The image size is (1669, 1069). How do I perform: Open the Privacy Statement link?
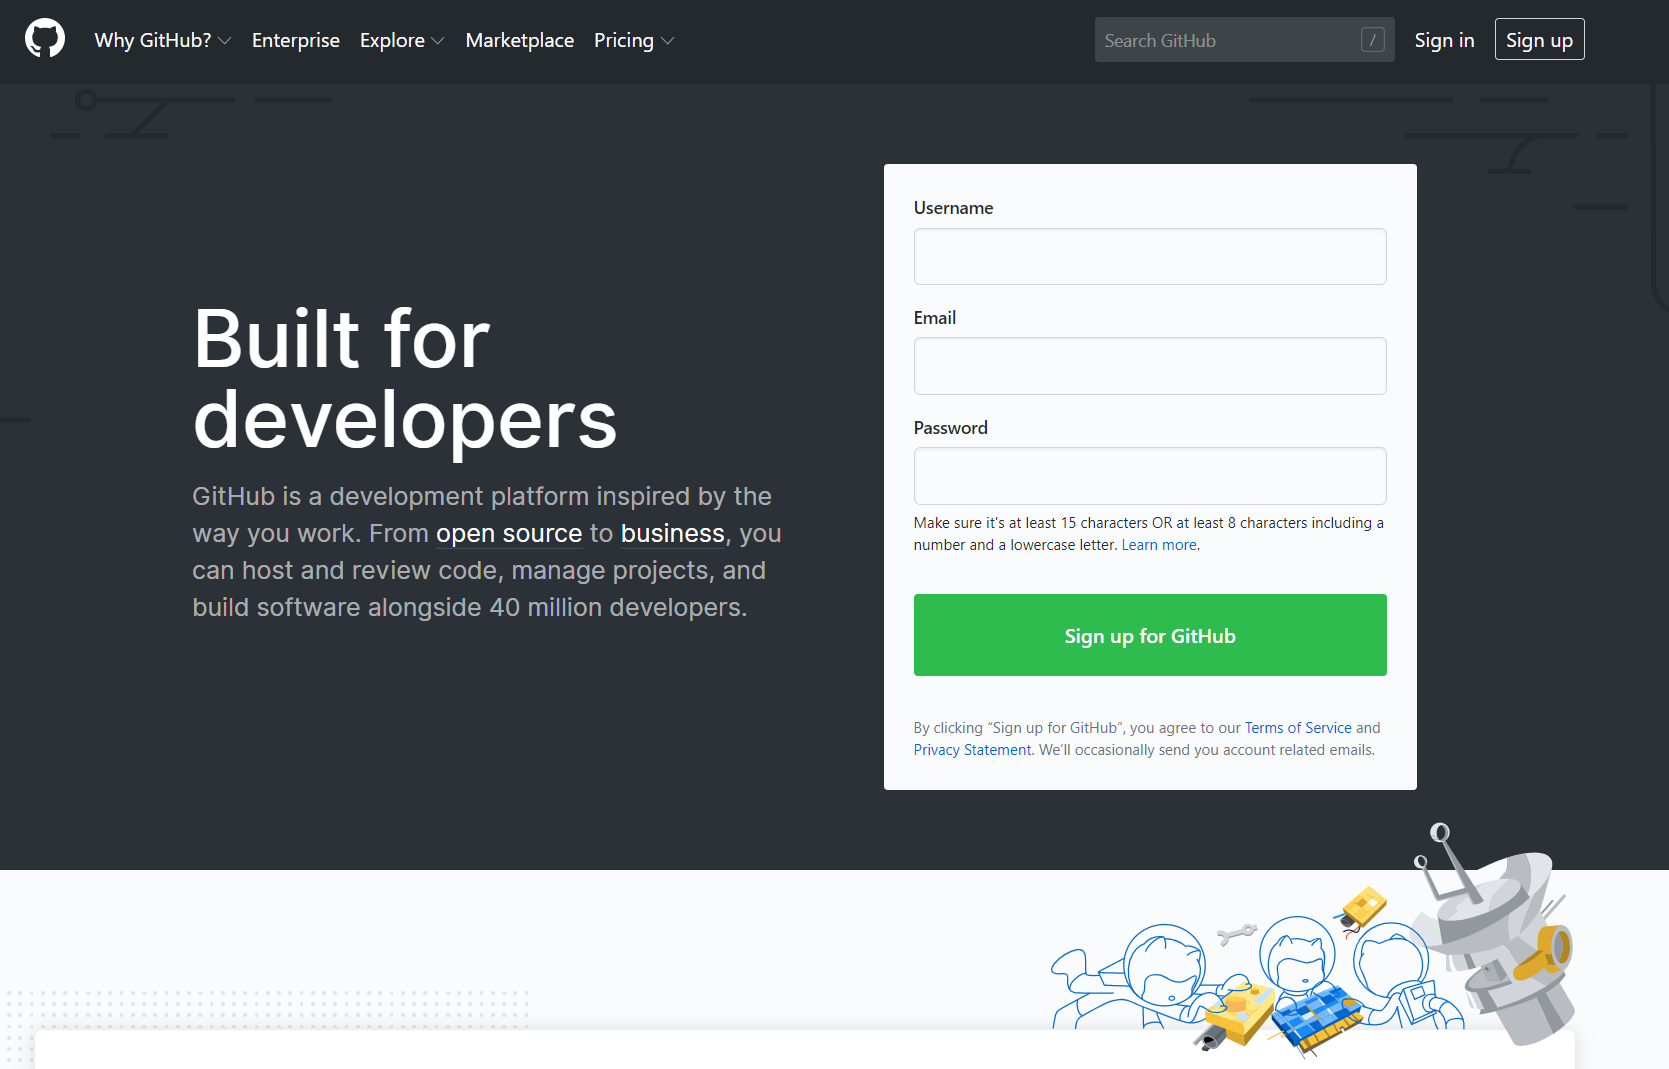point(972,750)
